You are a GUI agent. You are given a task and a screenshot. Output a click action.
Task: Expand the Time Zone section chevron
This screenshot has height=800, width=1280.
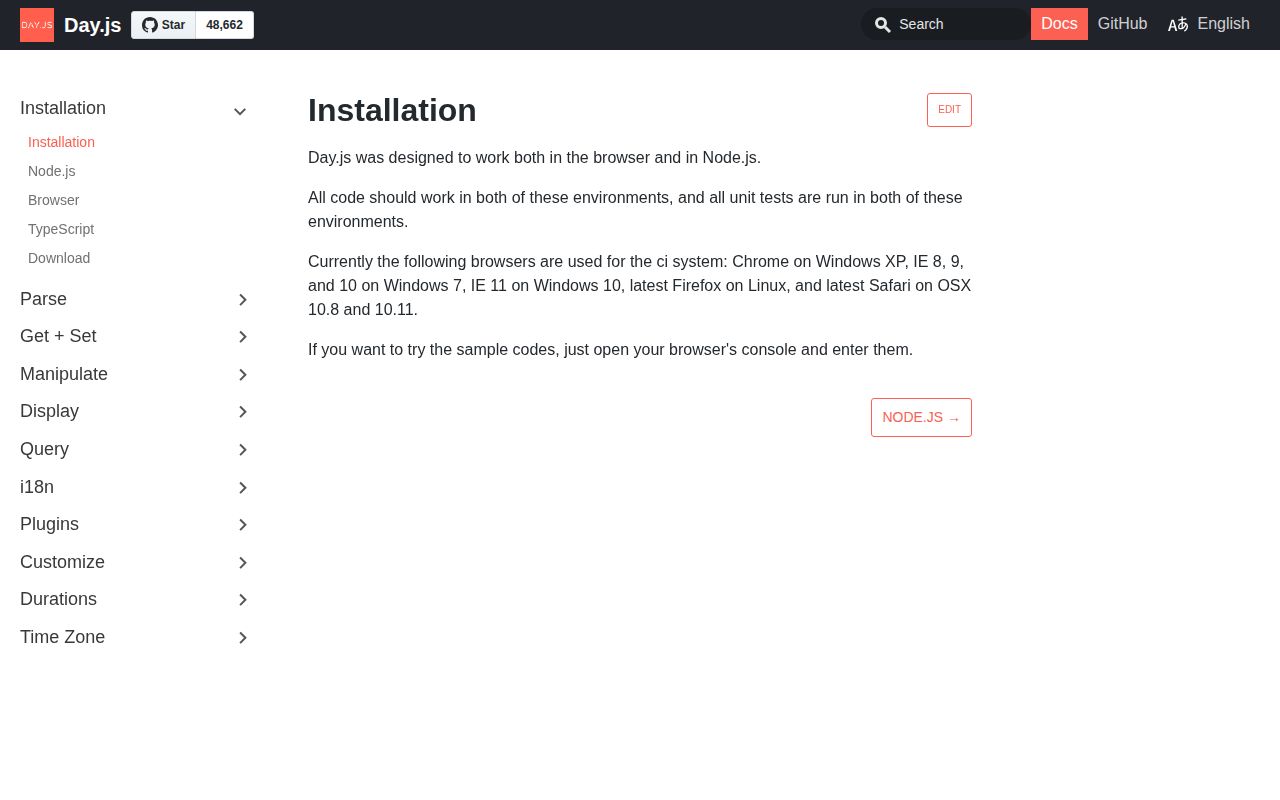pyautogui.click(x=242, y=638)
